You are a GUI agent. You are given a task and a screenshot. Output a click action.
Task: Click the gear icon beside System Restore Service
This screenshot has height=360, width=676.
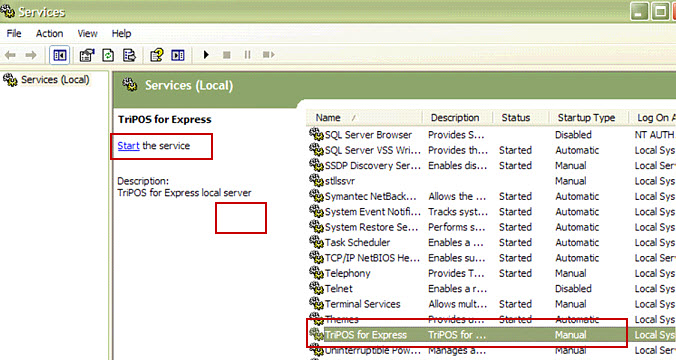point(316,226)
